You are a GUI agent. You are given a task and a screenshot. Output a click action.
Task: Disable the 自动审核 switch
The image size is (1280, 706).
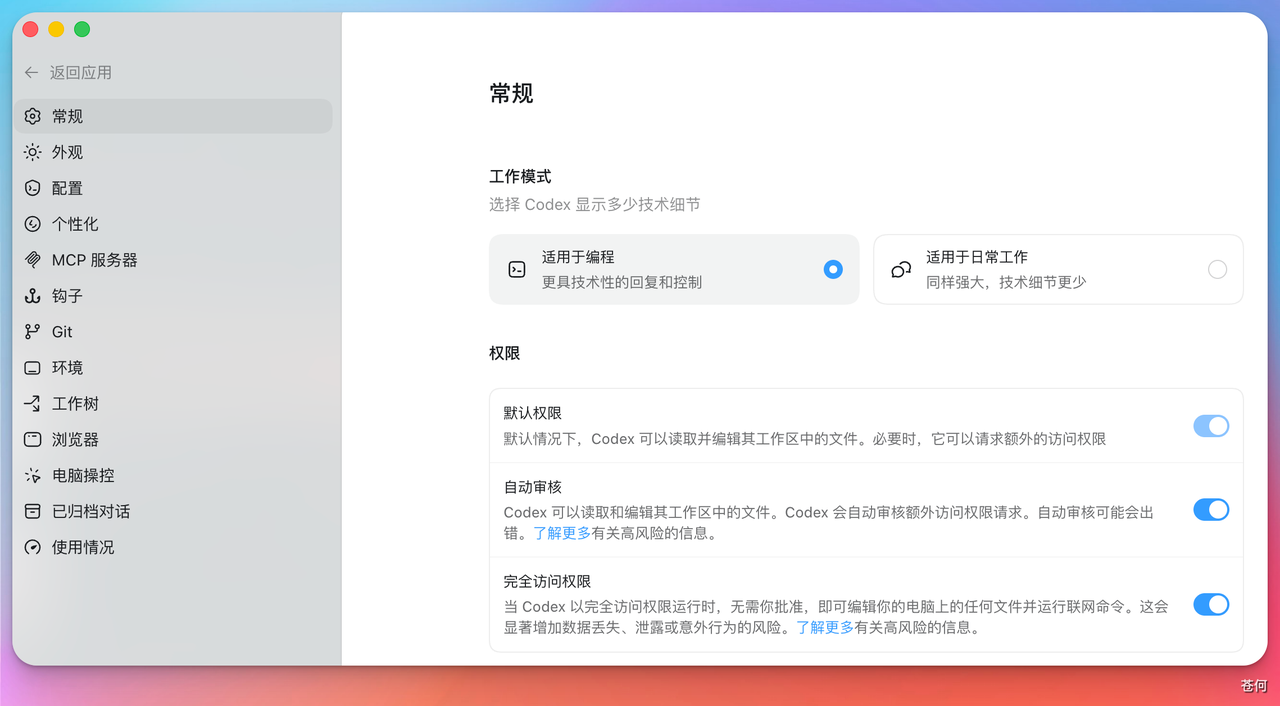1211,510
